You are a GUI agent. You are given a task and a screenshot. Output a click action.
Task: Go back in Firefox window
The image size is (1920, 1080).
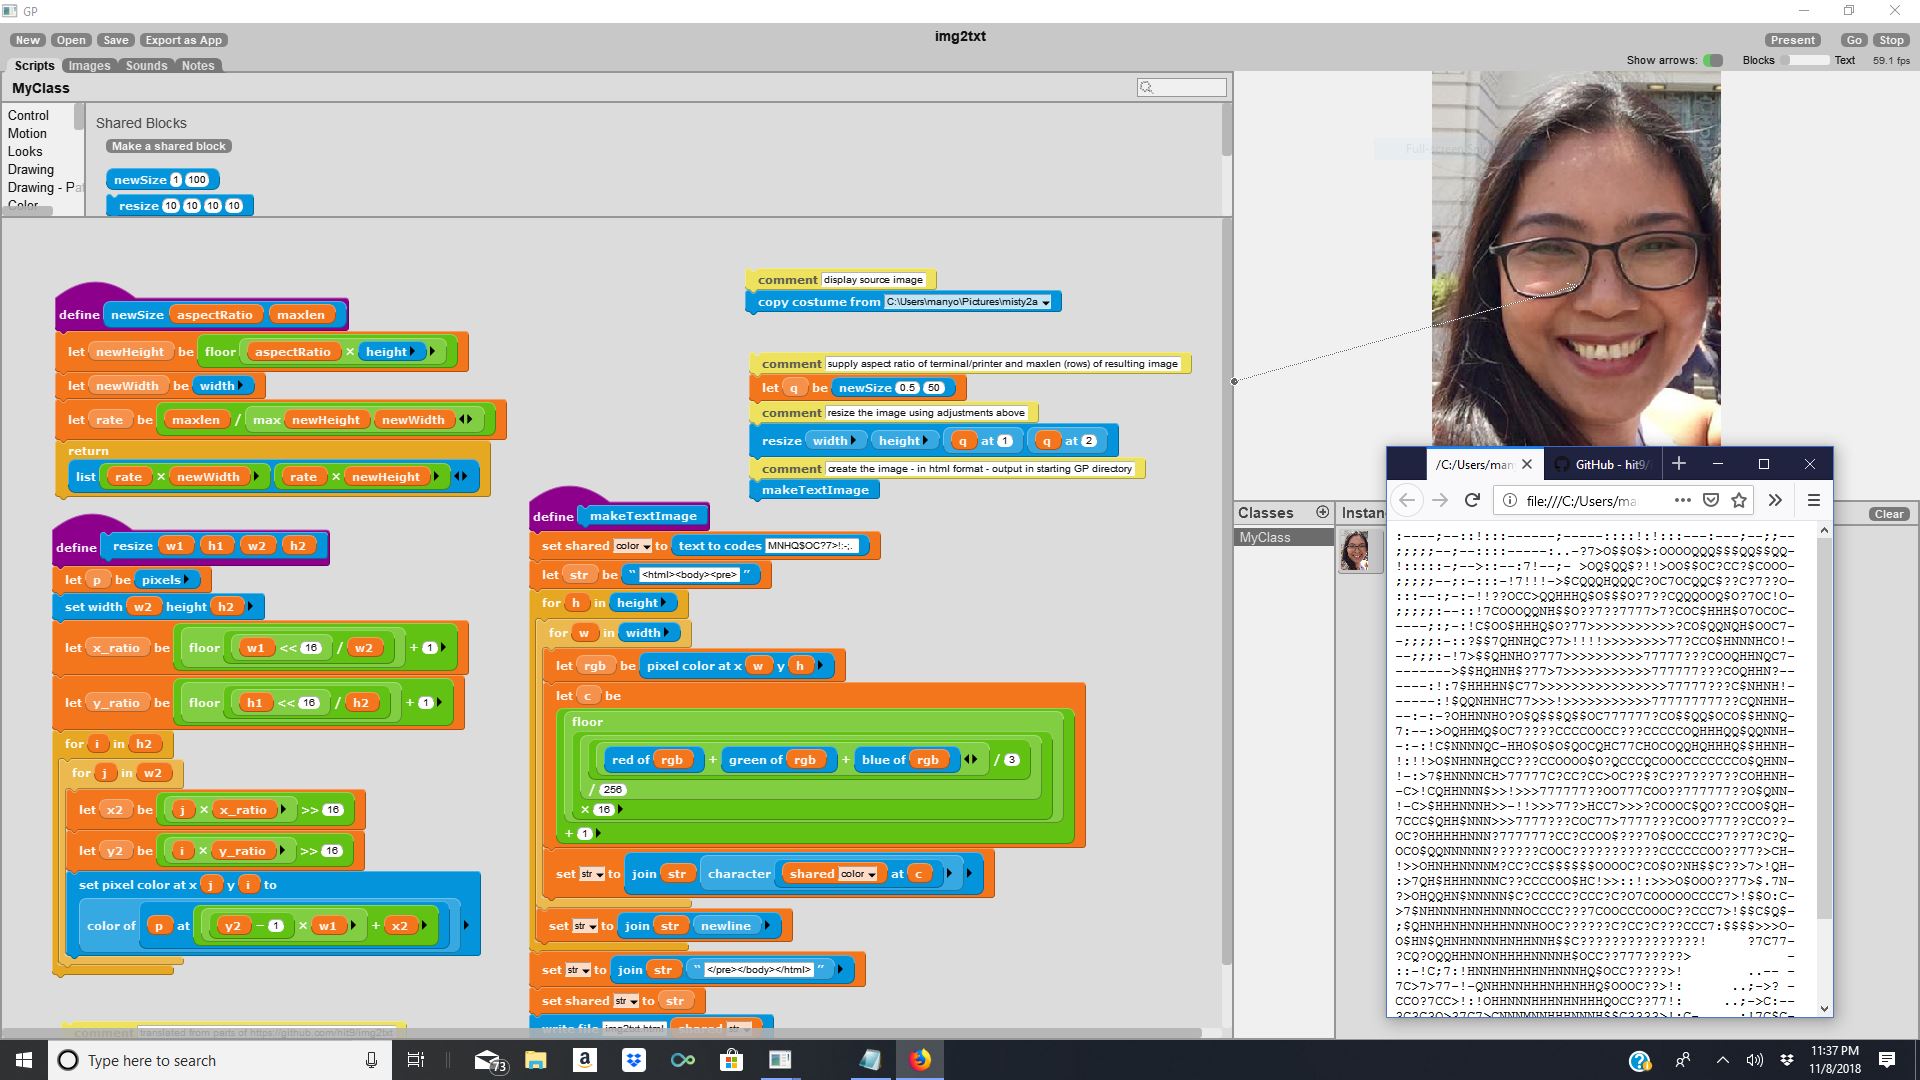click(1407, 500)
